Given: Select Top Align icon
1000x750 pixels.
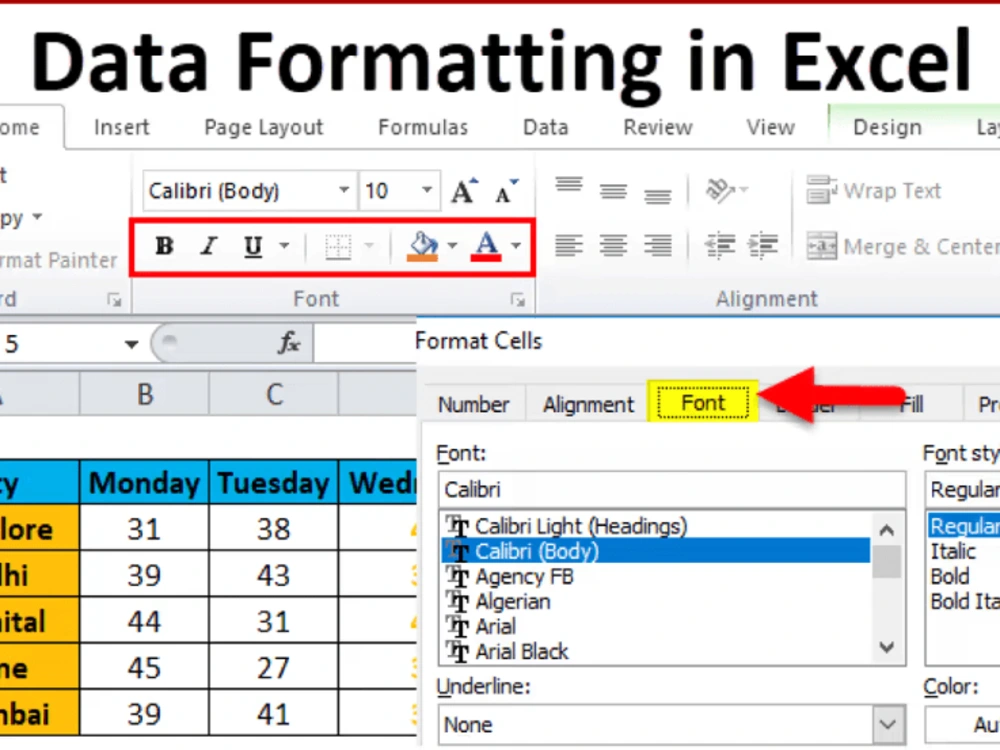Looking at the screenshot, I should [569, 186].
